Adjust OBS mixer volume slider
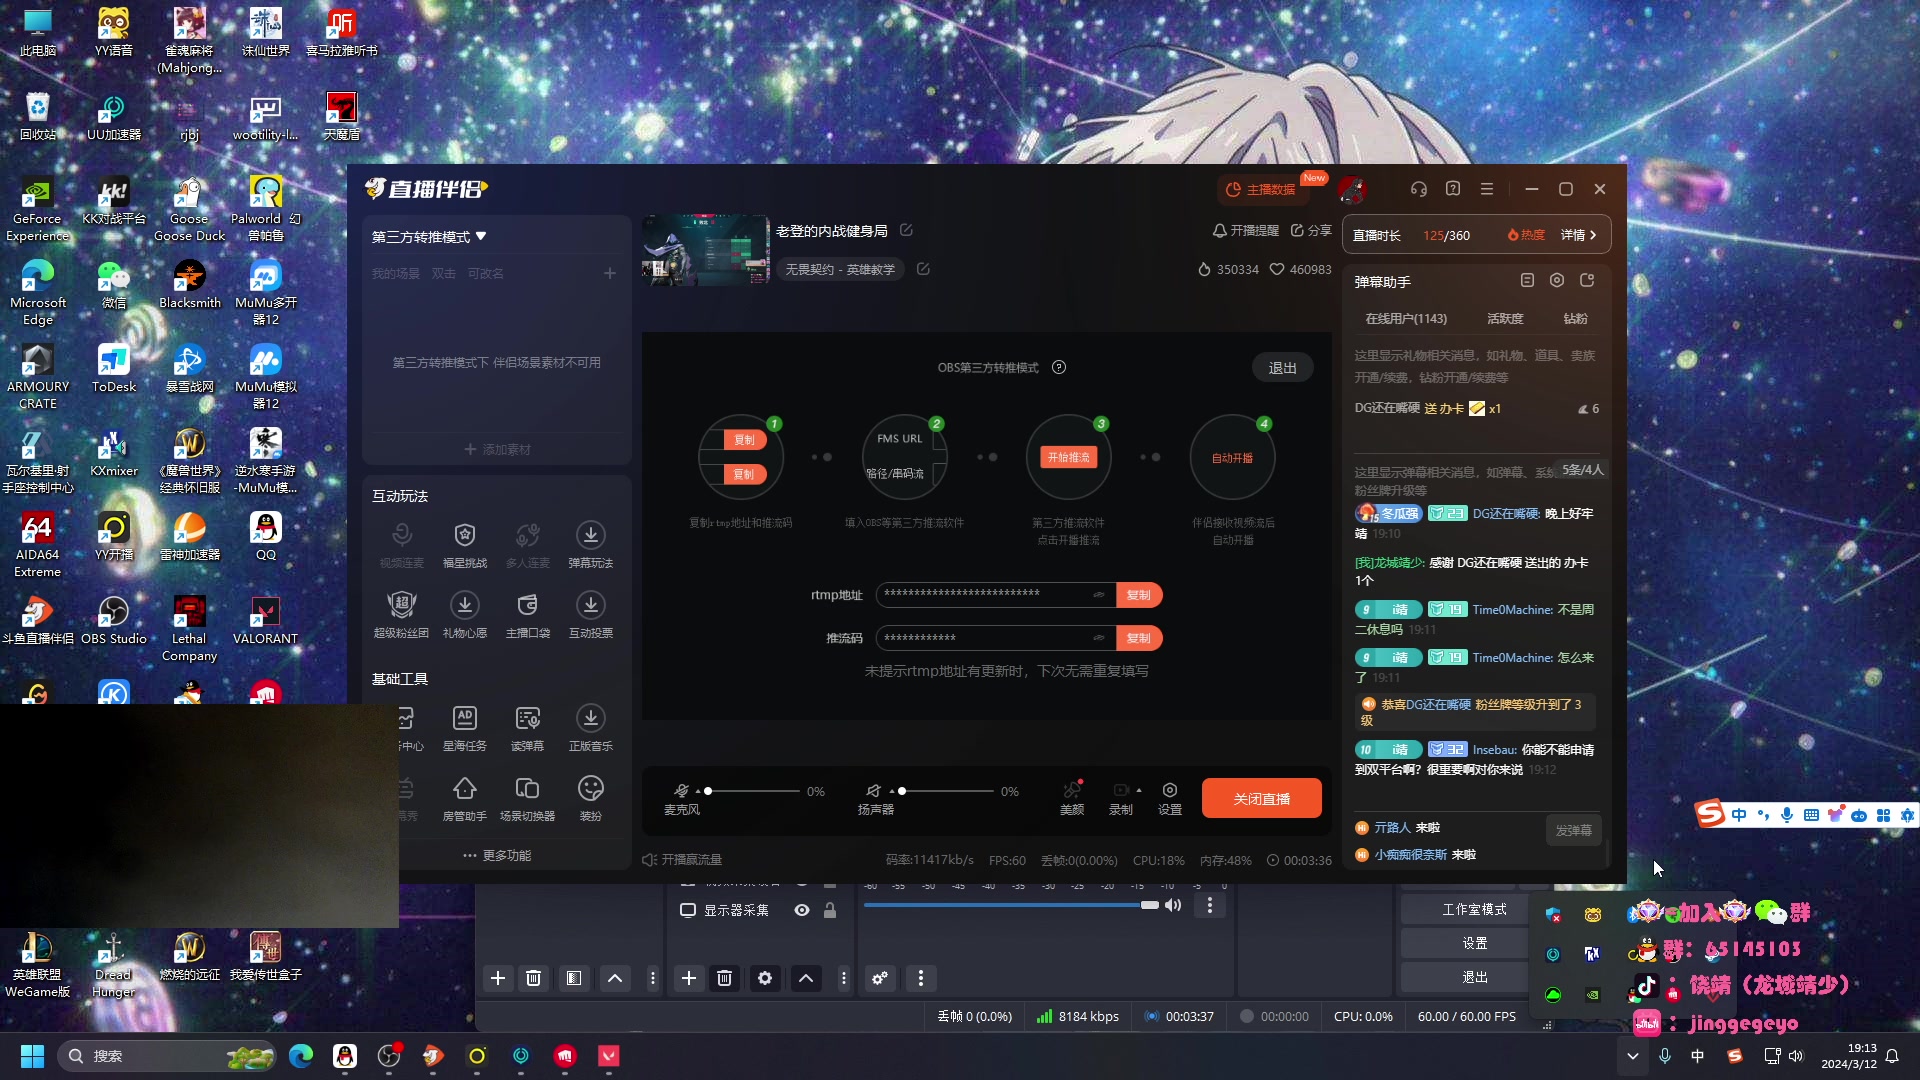The width and height of the screenshot is (1920, 1080). pyautogui.click(x=1011, y=905)
